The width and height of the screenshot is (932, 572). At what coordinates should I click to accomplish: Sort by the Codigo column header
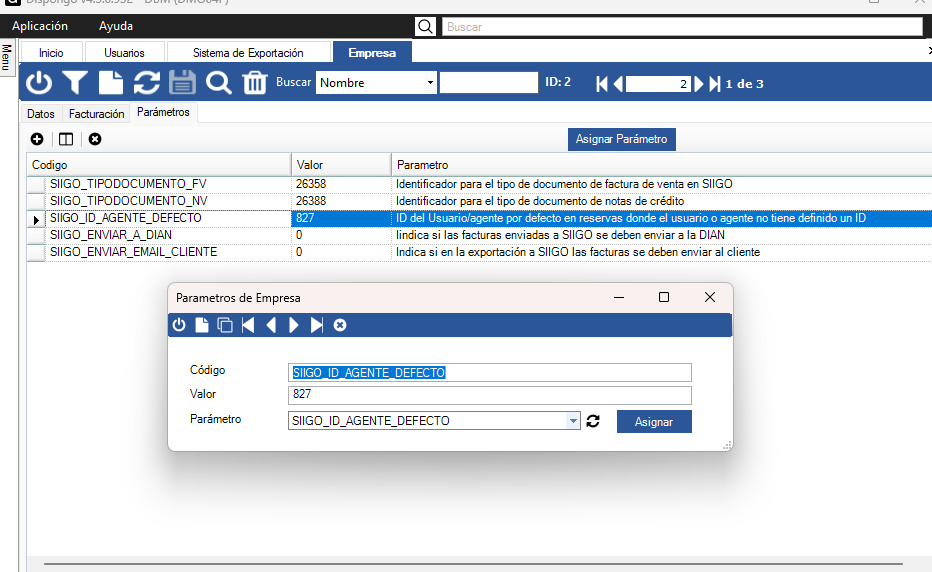tap(159, 165)
